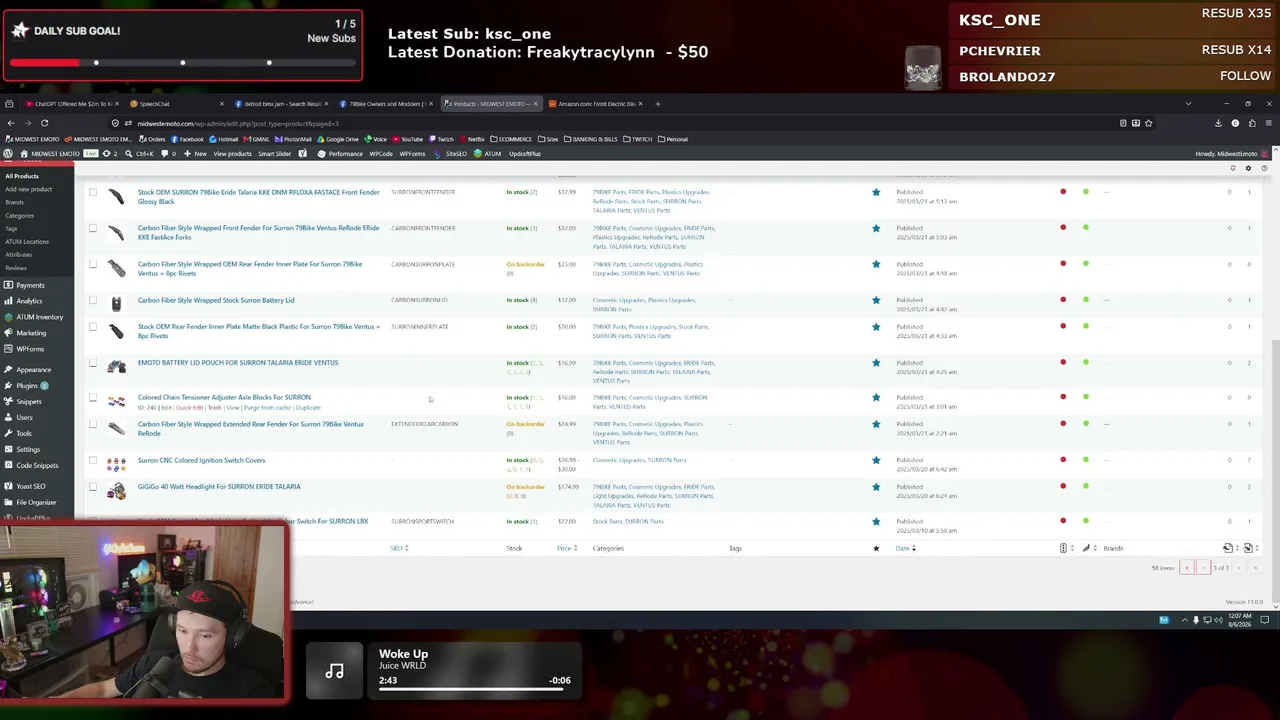Image resolution: width=1280 pixels, height=720 pixels.
Task: Click Trash under Colored Chain Tensioner row
Action: point(214,408)
